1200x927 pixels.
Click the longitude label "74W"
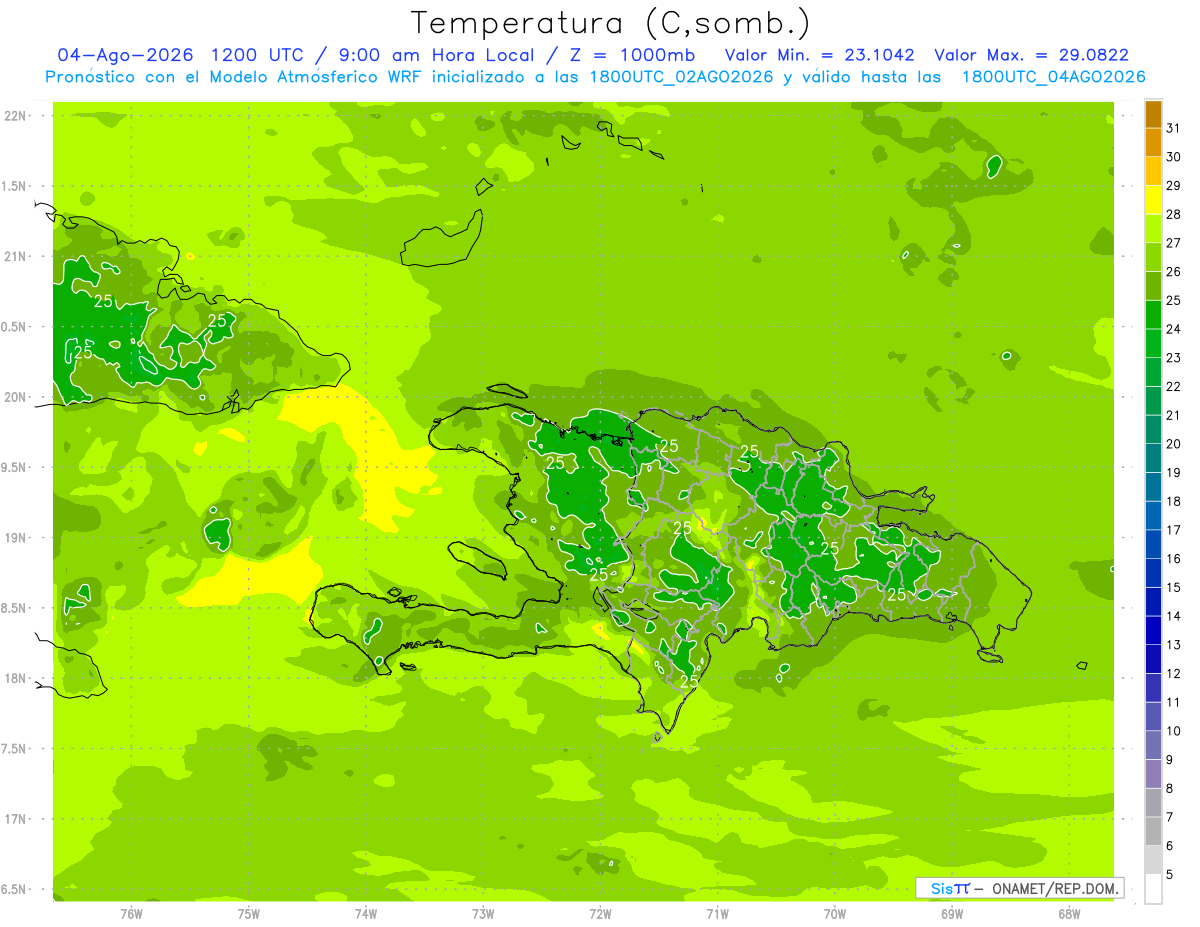[x=365, y=913]
